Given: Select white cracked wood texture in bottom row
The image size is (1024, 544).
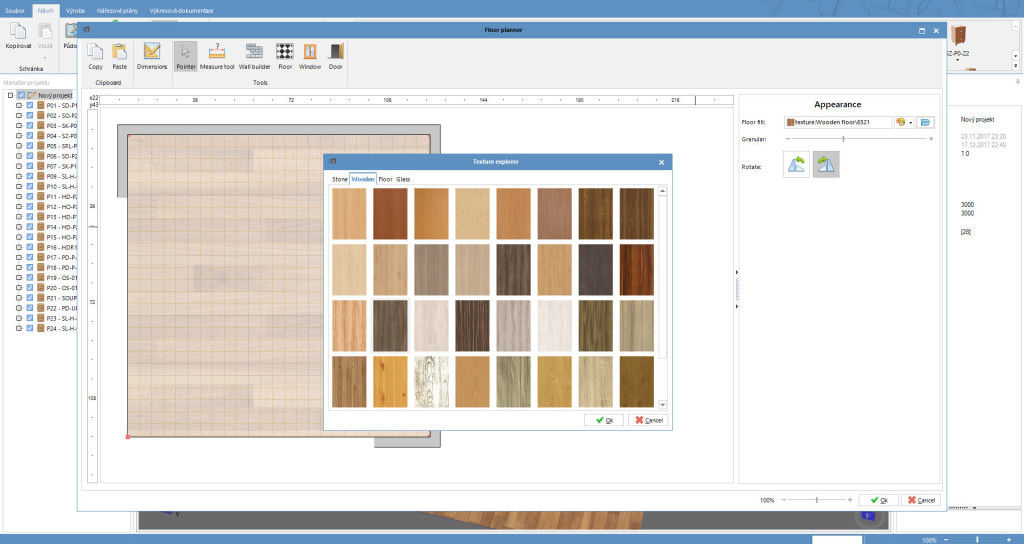Looking at the screenshot, I should pos(431,382).
